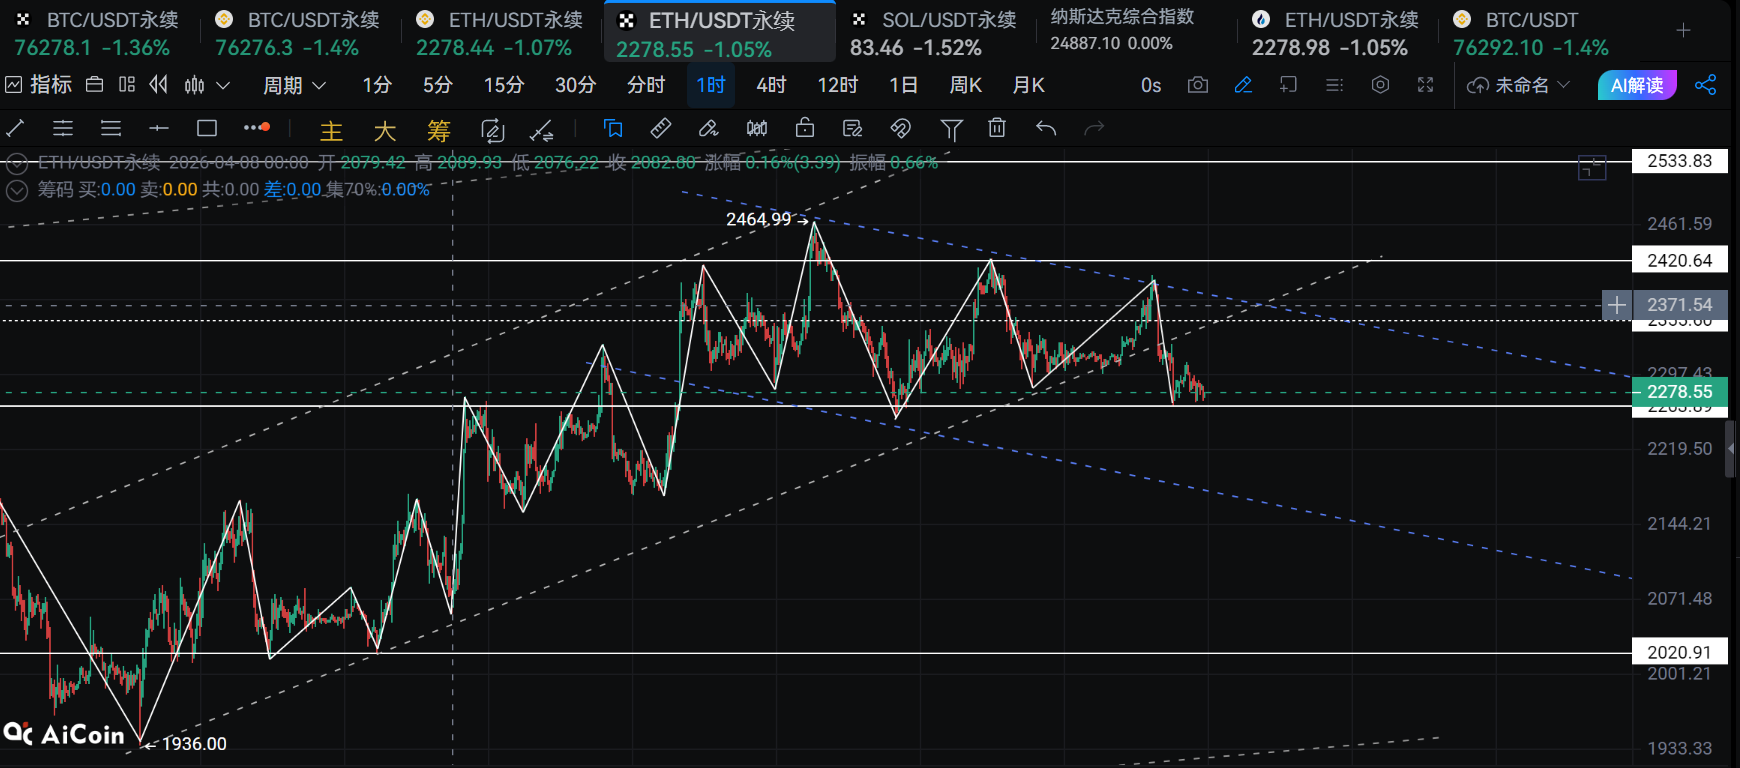Viewport: 1740px width, 768px height.
Task: Pick the ruler measurement tool
Action: click(661, 128)
